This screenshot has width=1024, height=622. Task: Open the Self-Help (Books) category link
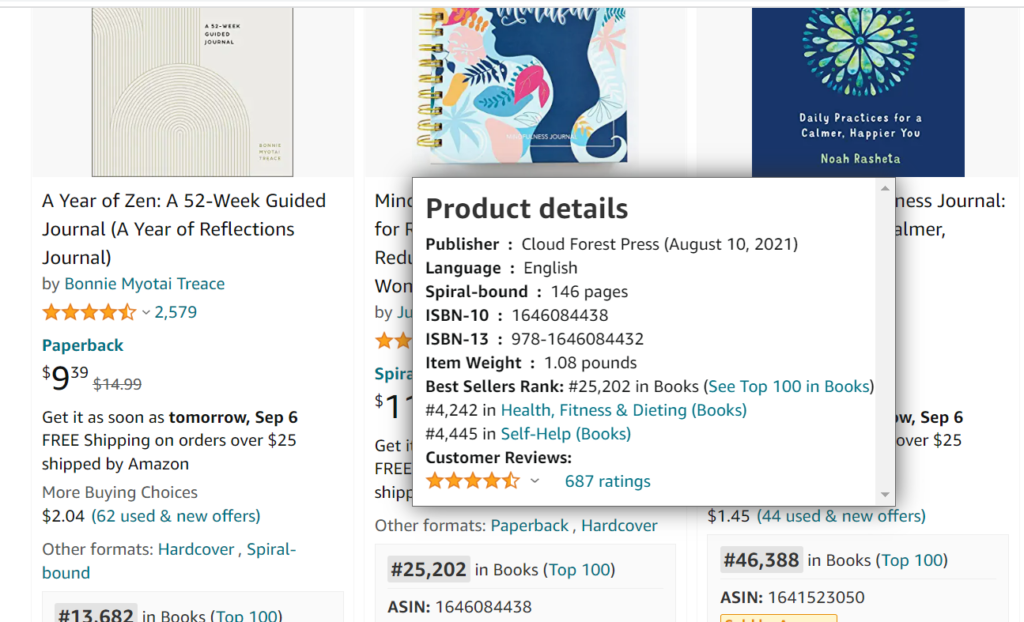(x=566, y=434)
